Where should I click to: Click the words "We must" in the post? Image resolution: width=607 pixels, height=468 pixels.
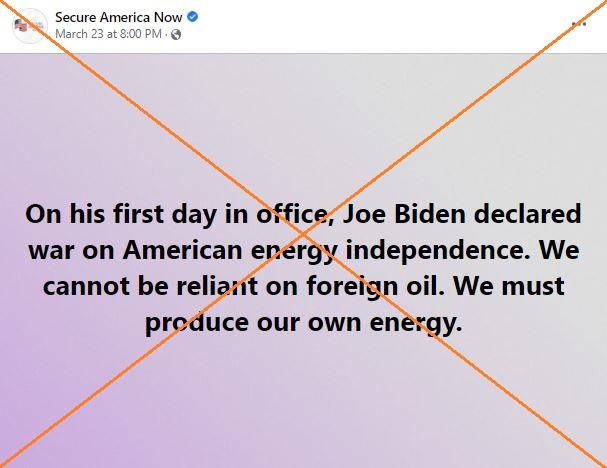(x=509, y=286)
